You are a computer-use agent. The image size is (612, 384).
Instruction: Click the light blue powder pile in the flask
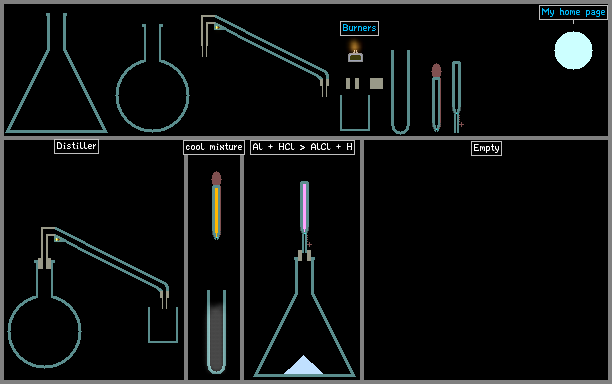(x=303, y=365)
